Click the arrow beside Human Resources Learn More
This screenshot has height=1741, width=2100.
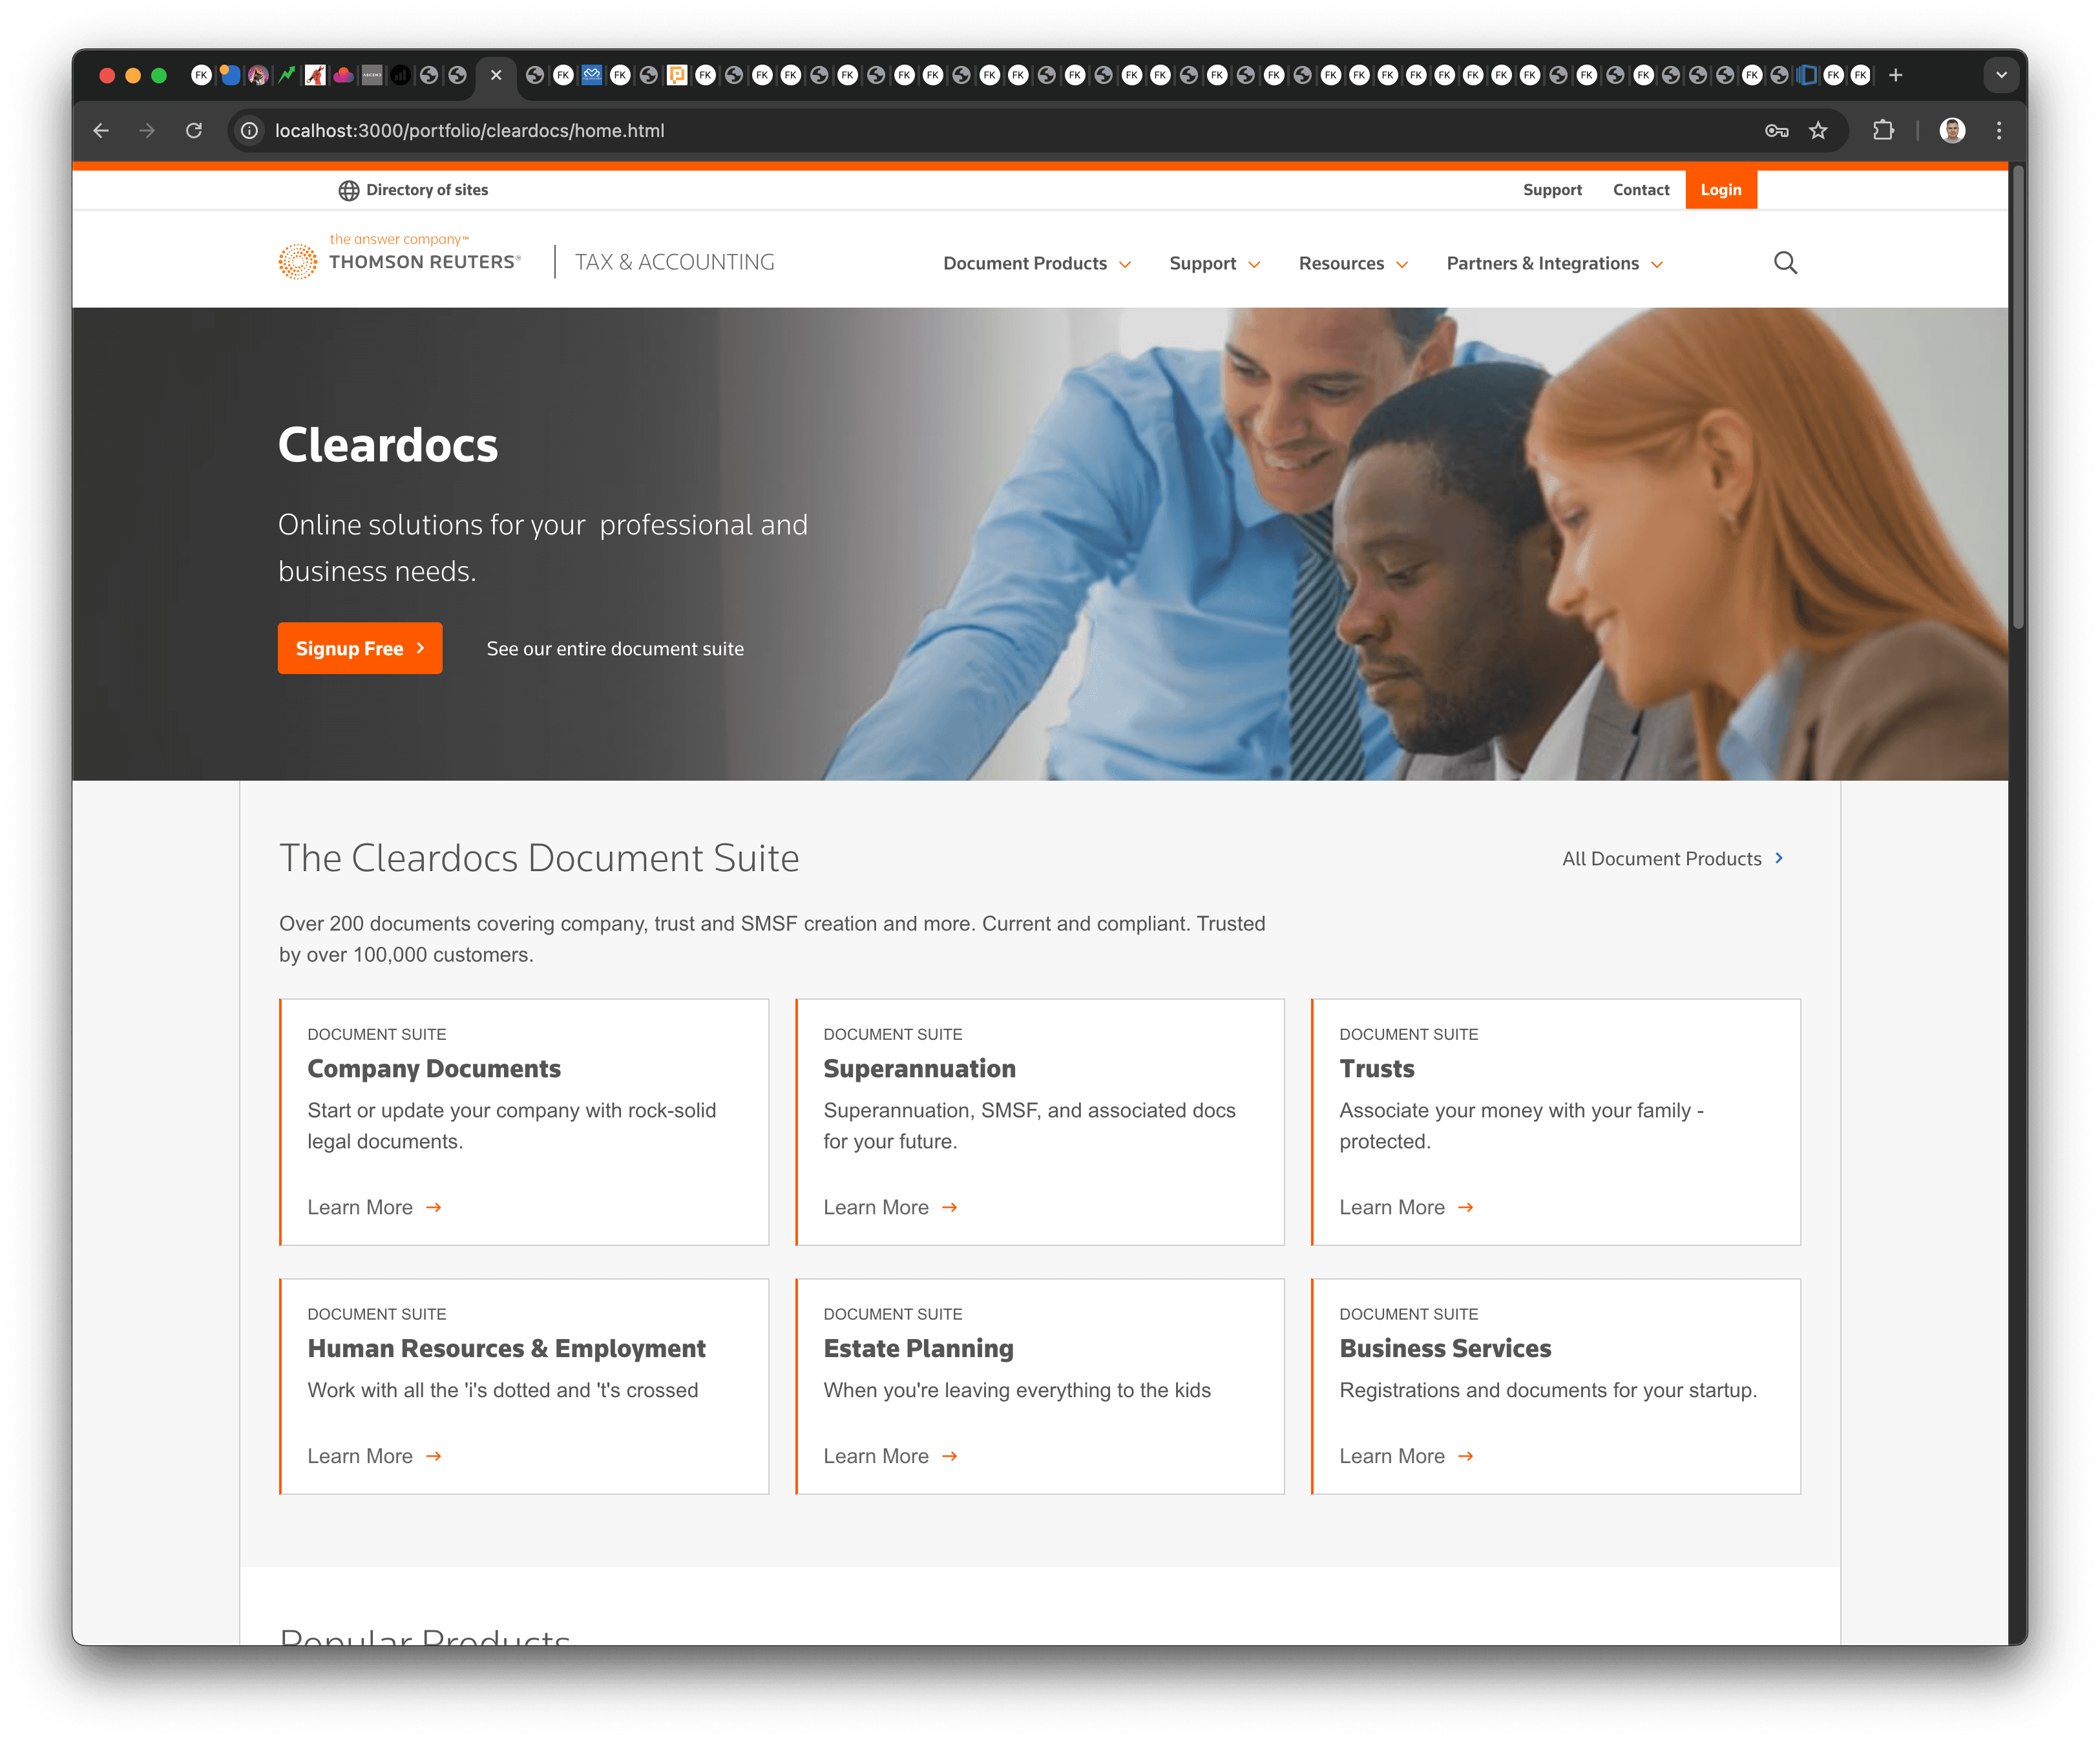(x=434, y=1456)
